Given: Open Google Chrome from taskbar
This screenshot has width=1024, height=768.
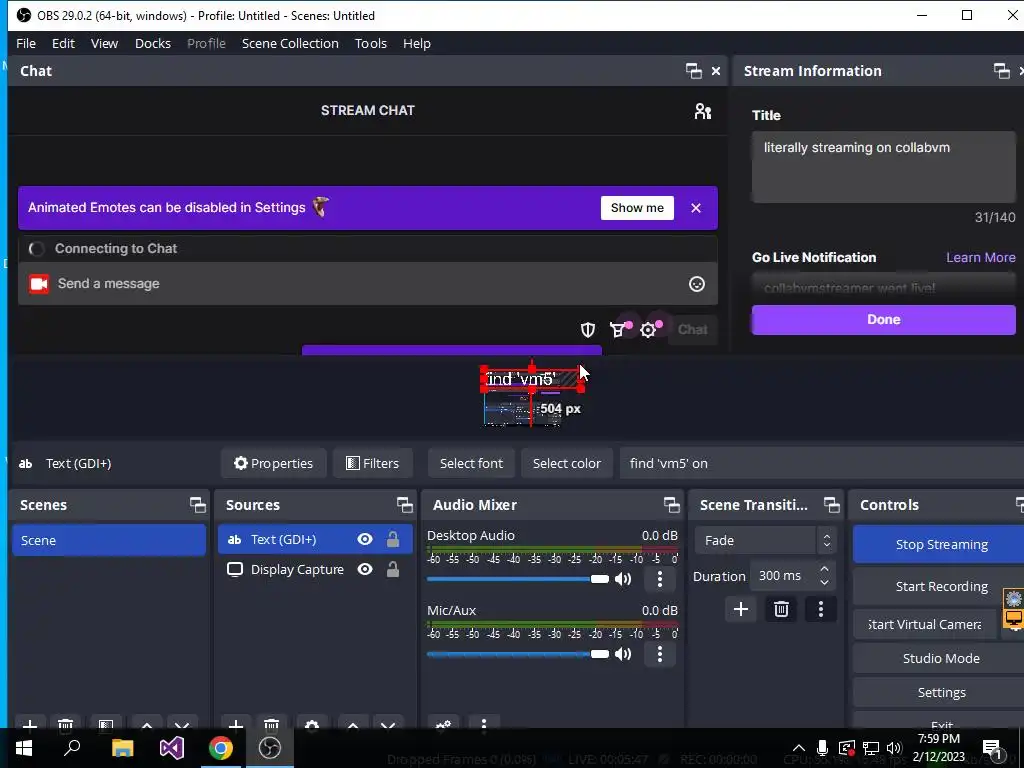Looking at the screenshot, I should click(x=221, y=748).
